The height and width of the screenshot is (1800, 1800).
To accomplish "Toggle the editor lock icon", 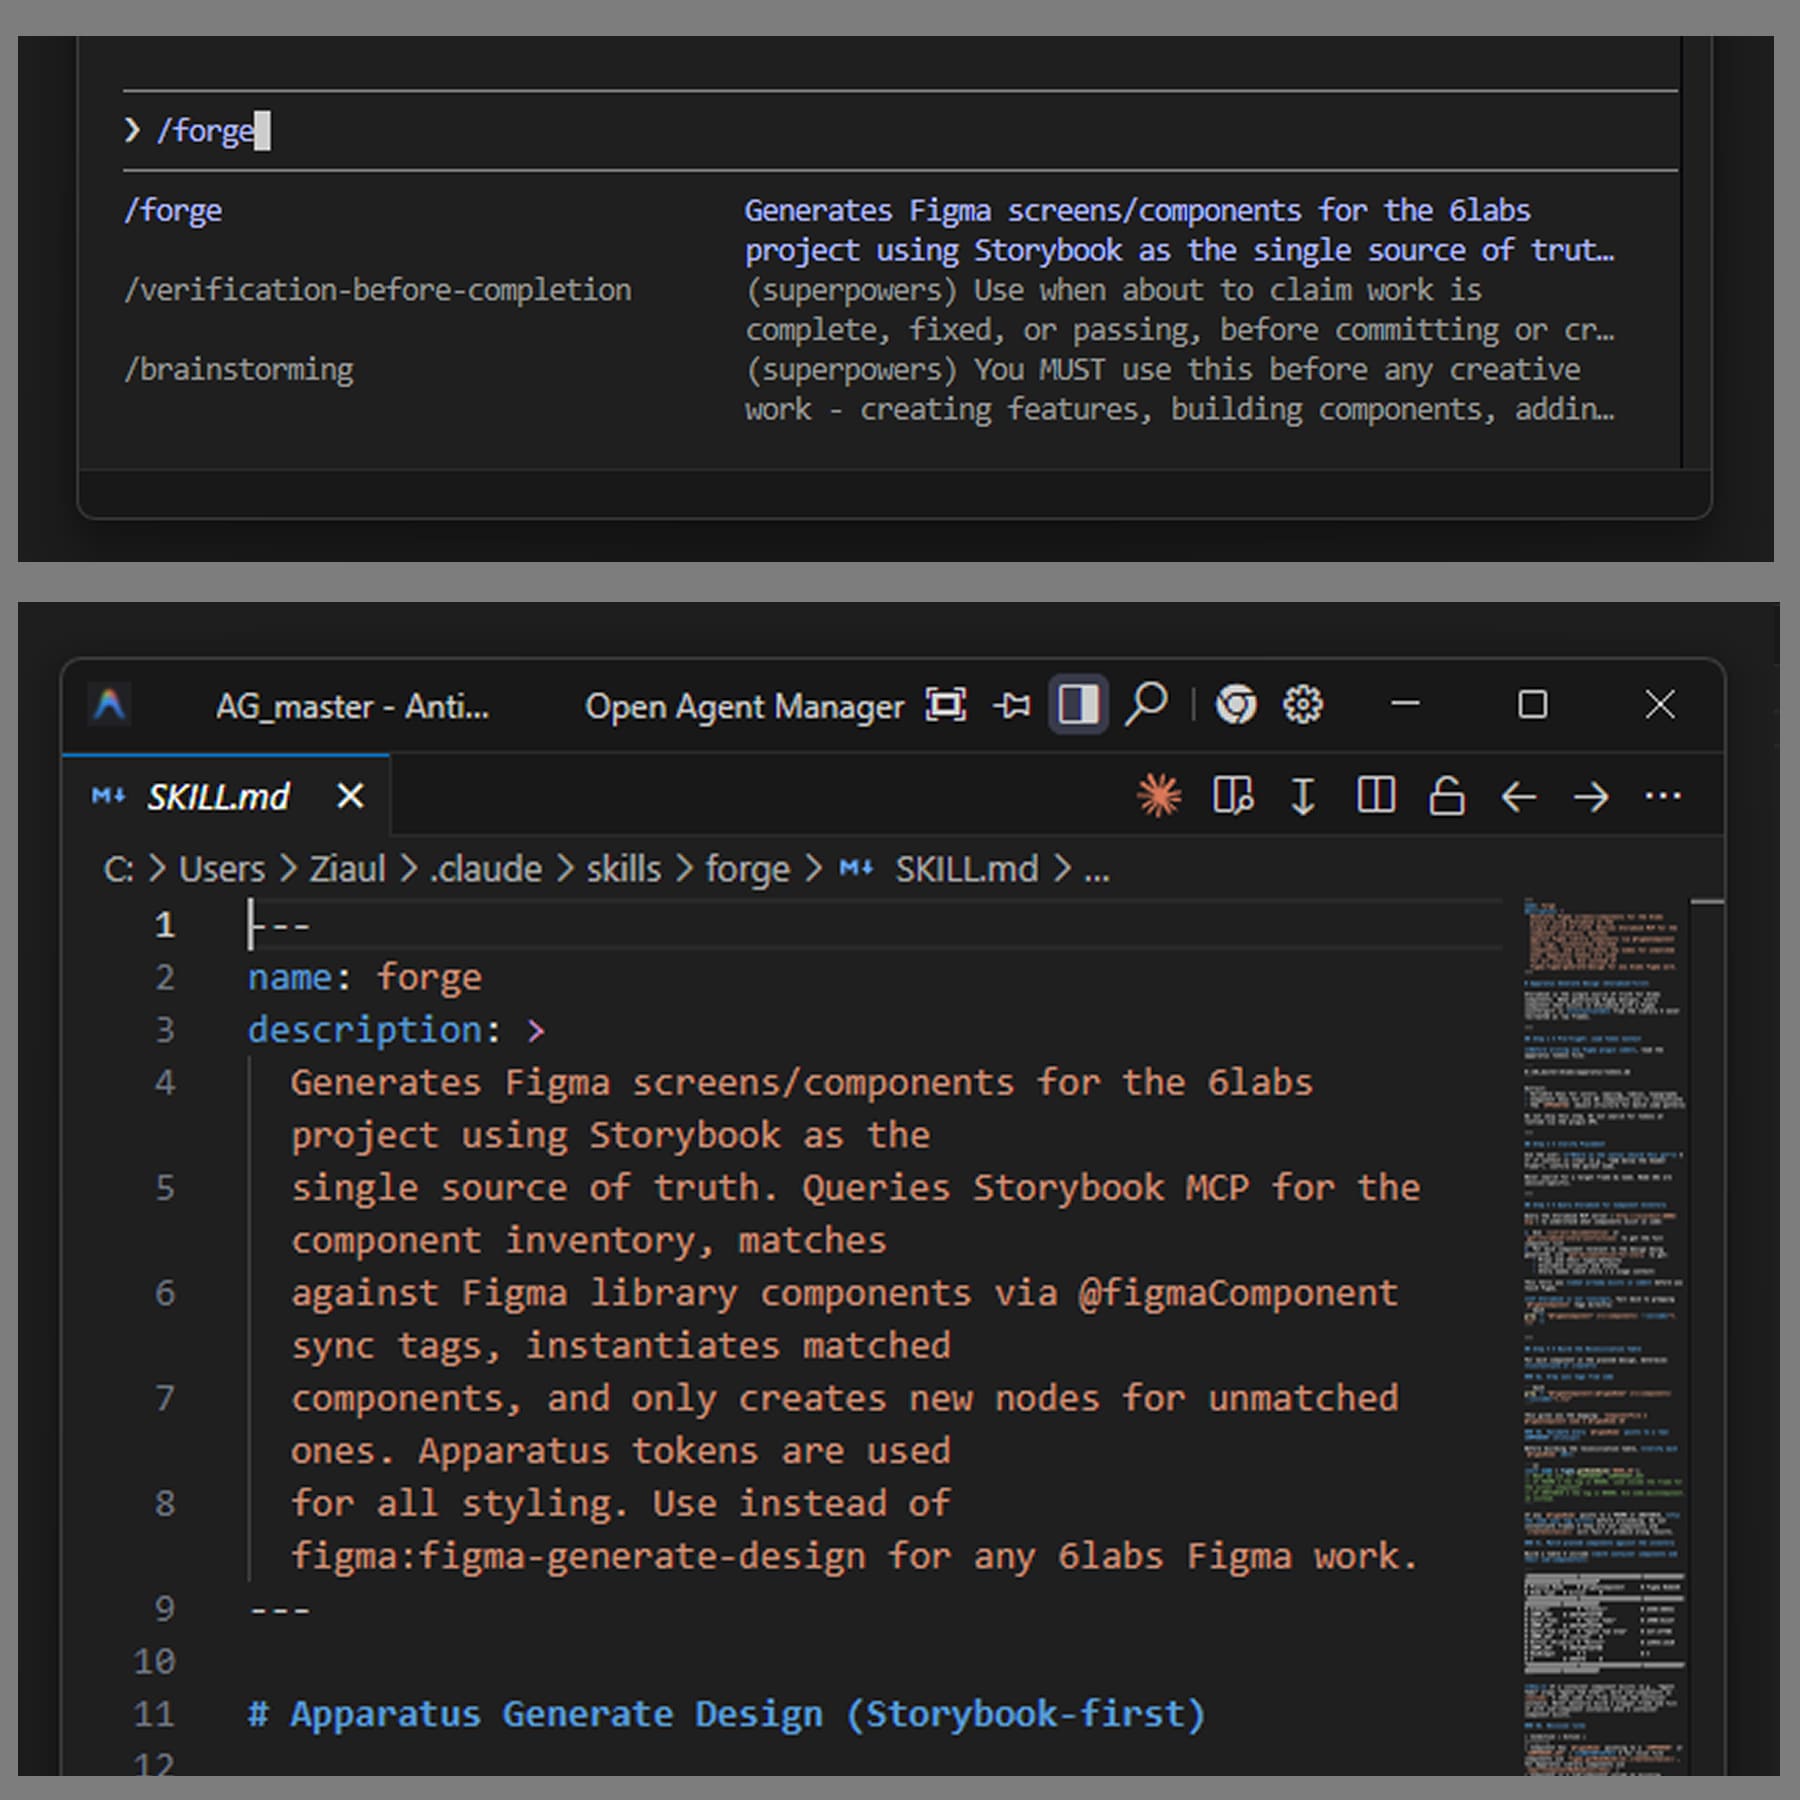I will (1447, 796).
